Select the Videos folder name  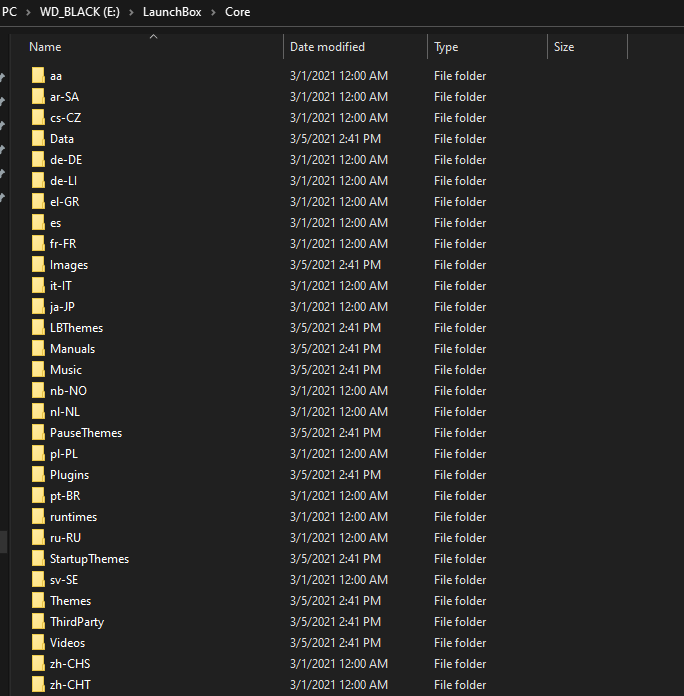tap(67, 643)
